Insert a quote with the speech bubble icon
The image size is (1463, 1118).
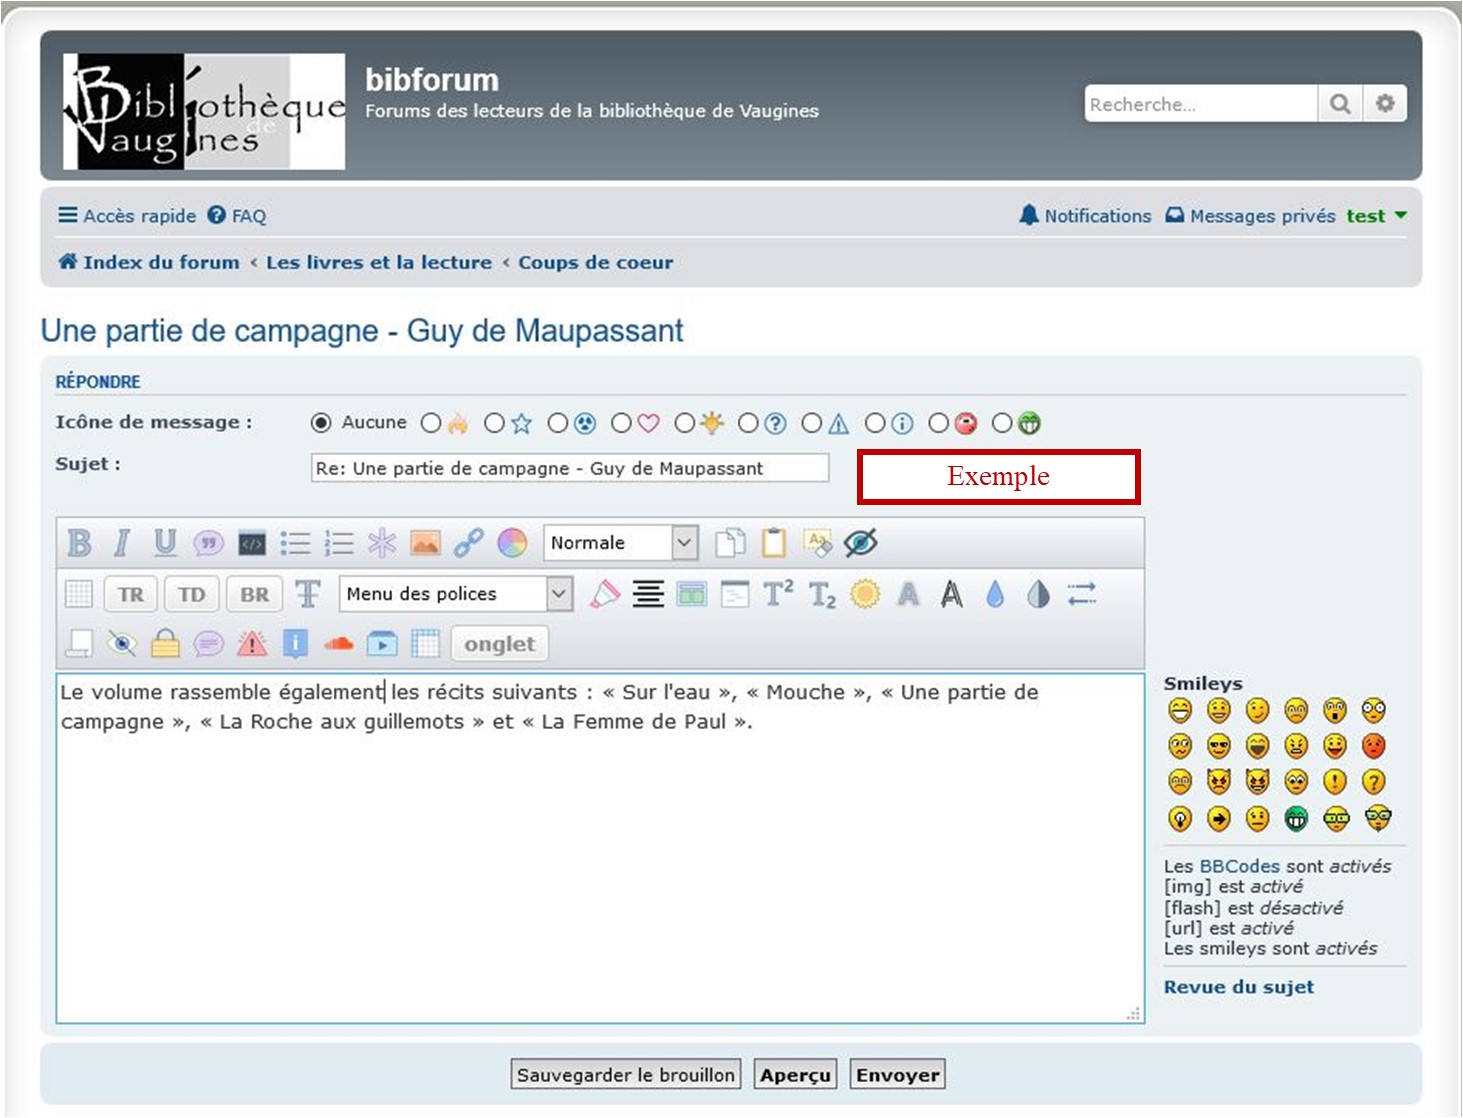click(208, 543)
